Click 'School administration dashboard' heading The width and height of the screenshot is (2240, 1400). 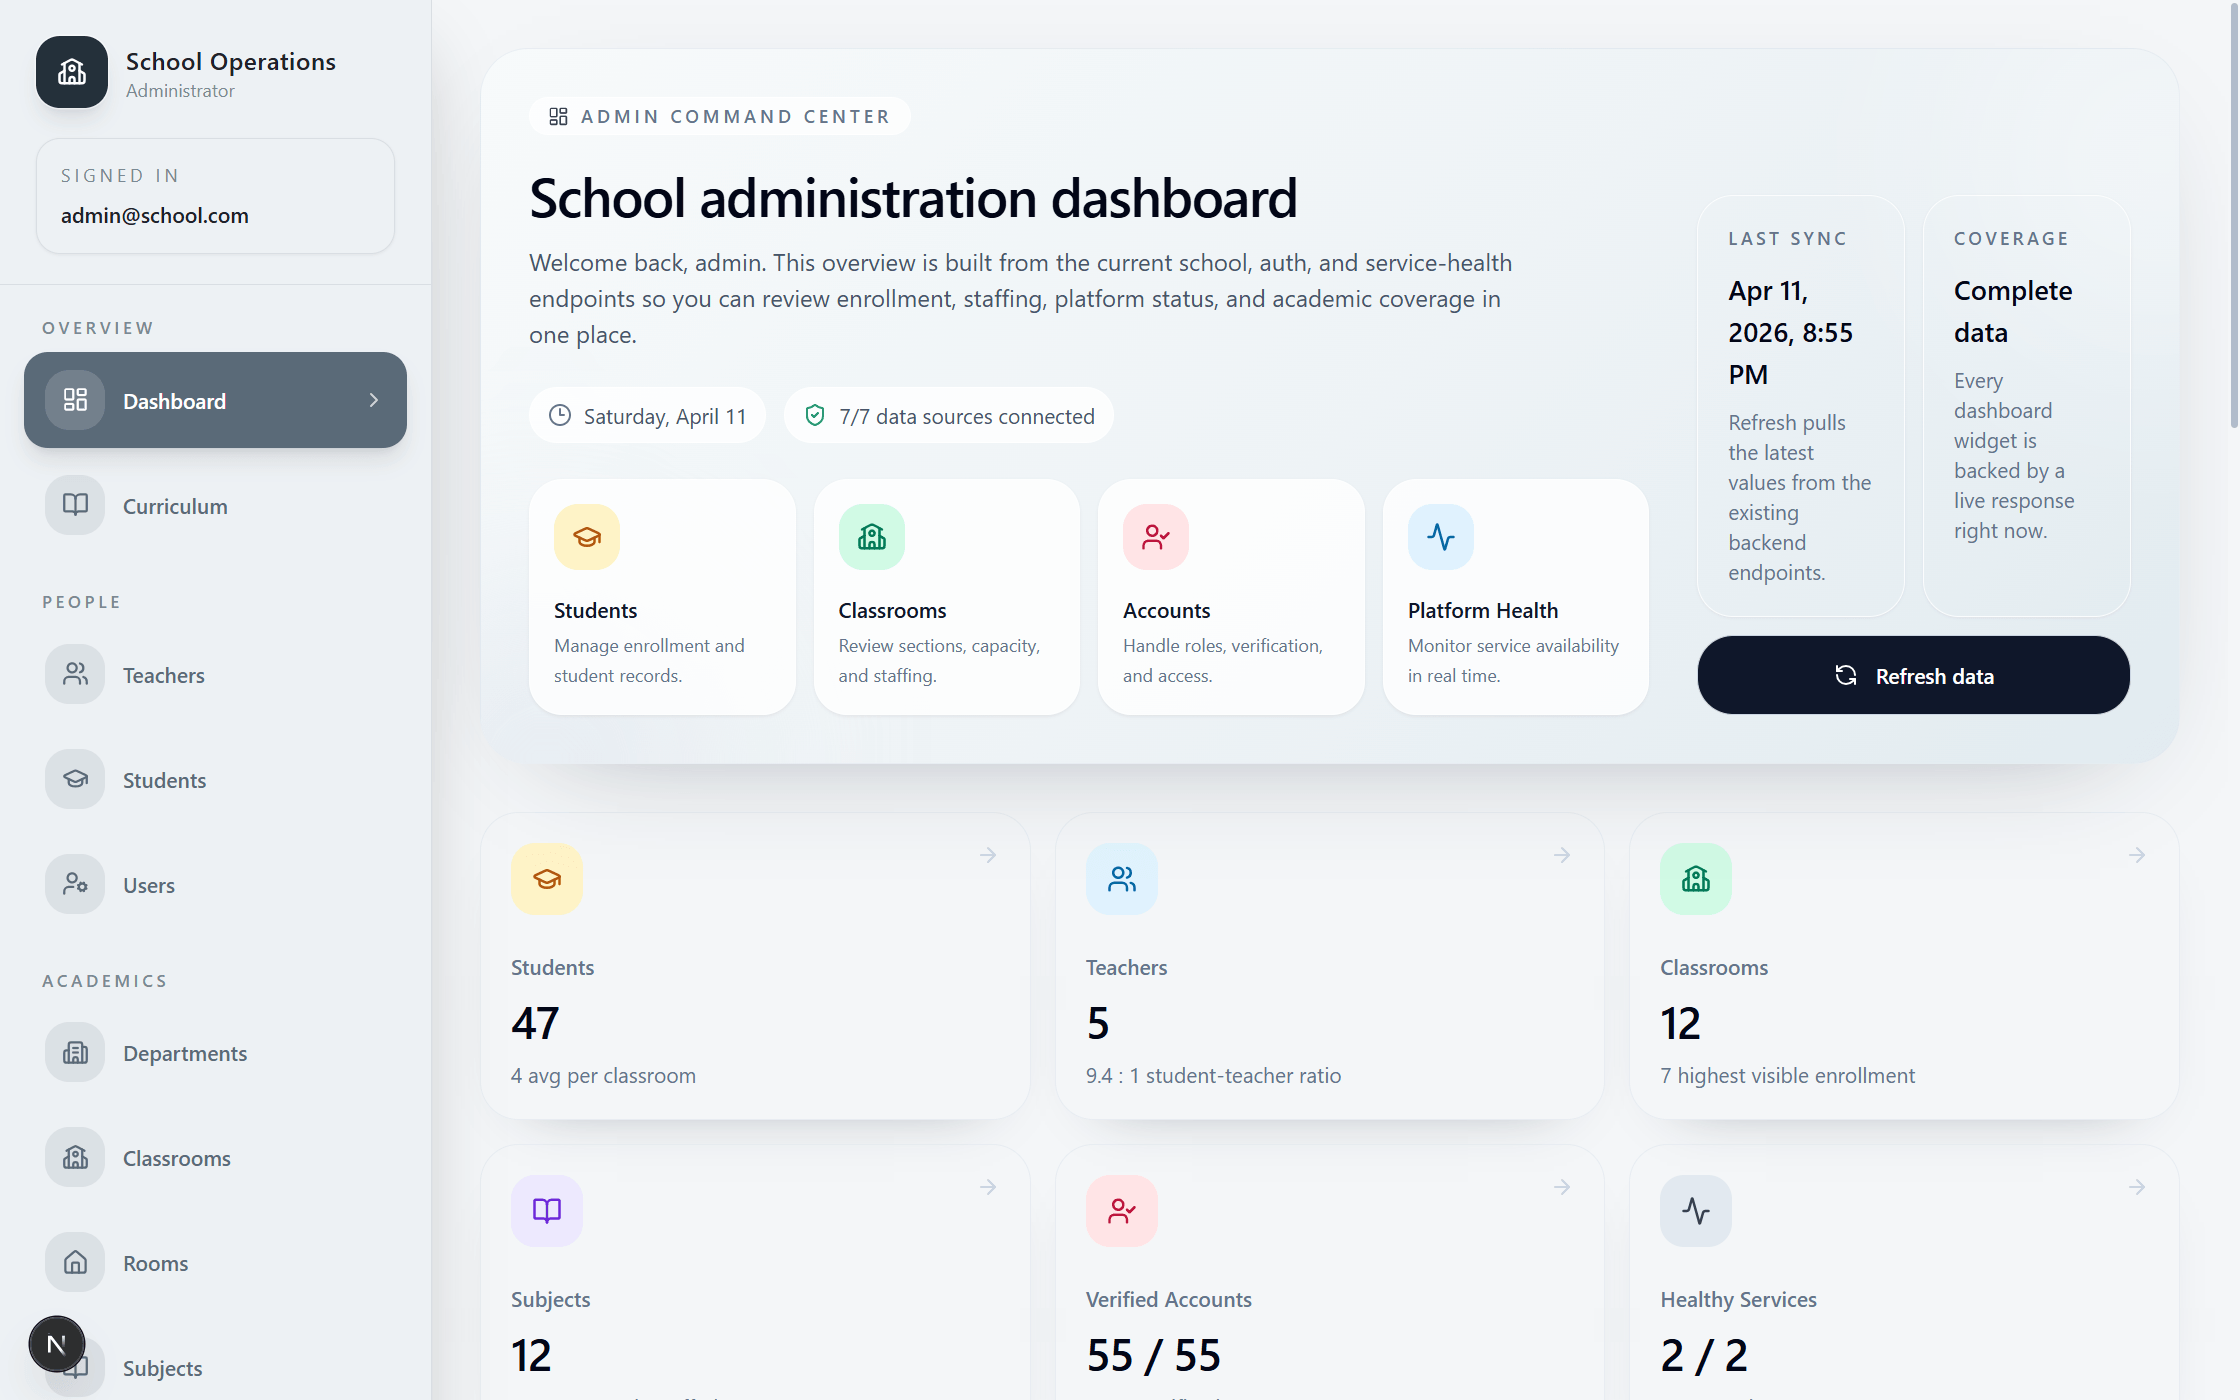[x=913, y=198]
